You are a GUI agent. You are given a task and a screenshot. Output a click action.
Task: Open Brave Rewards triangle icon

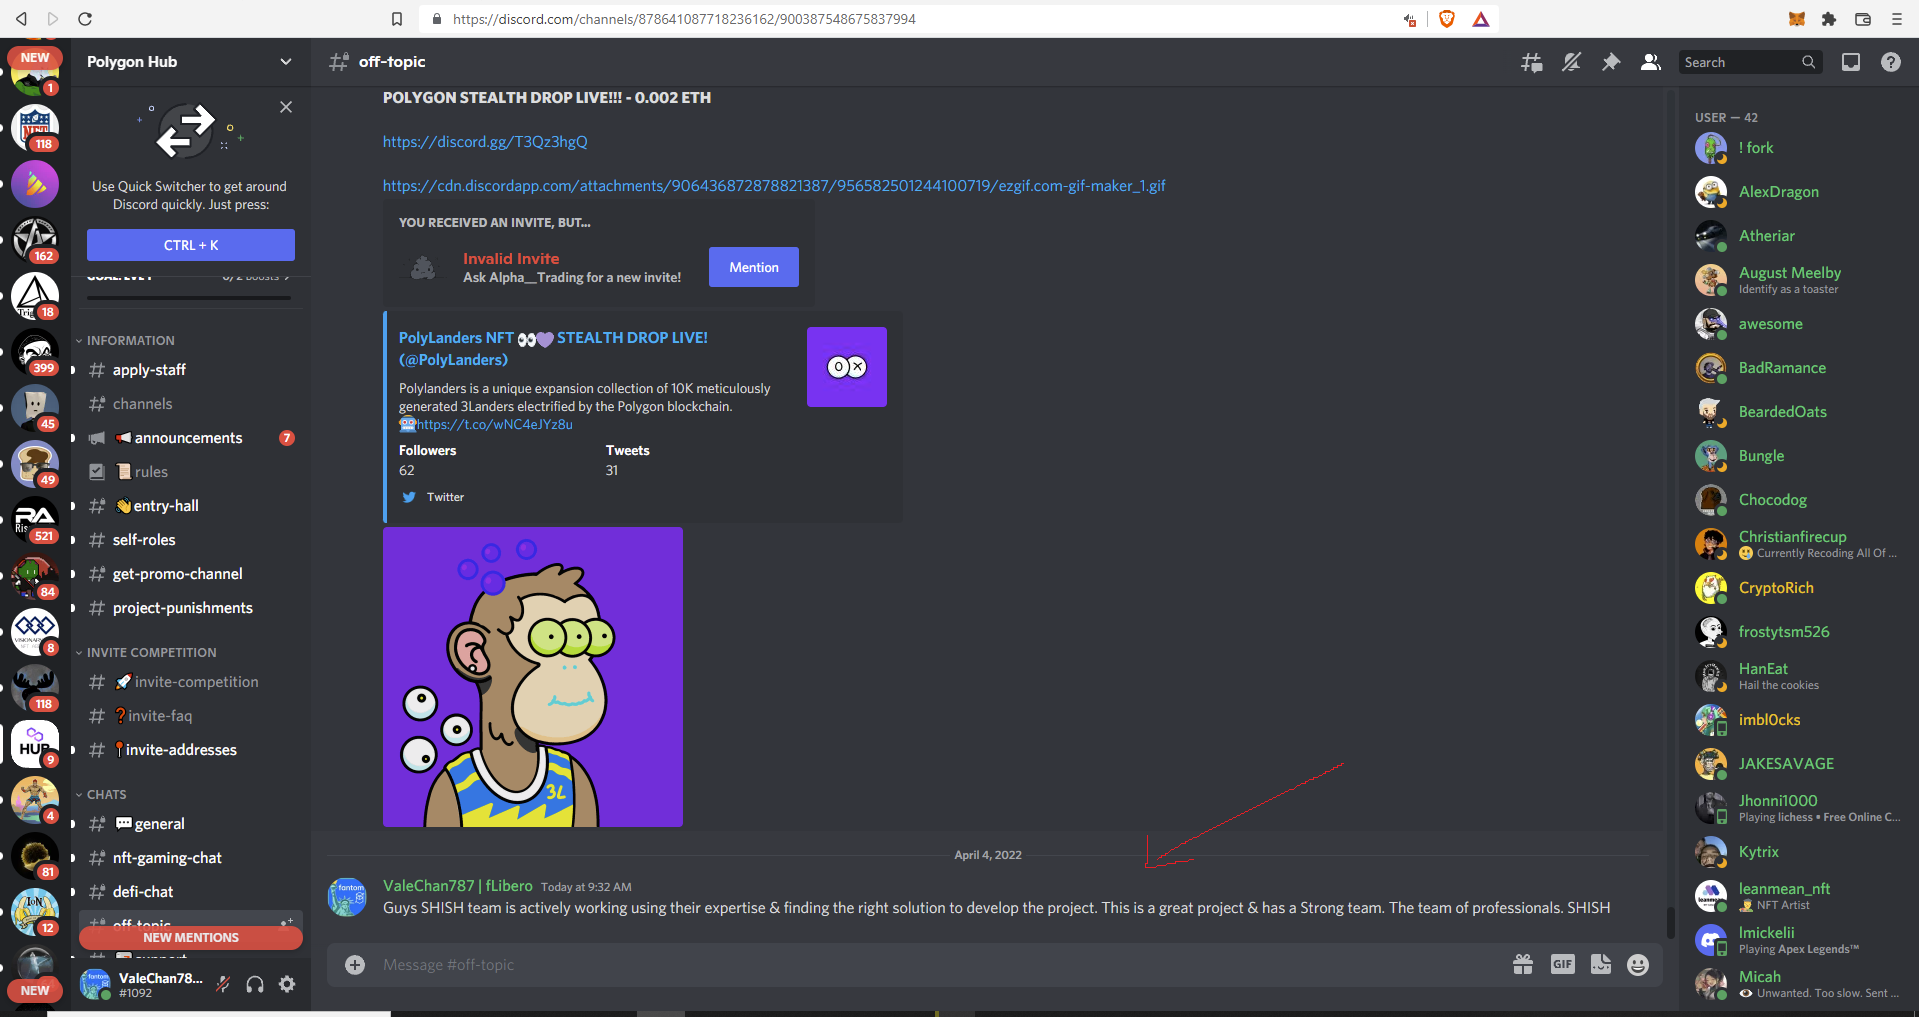click(1481, 19)
